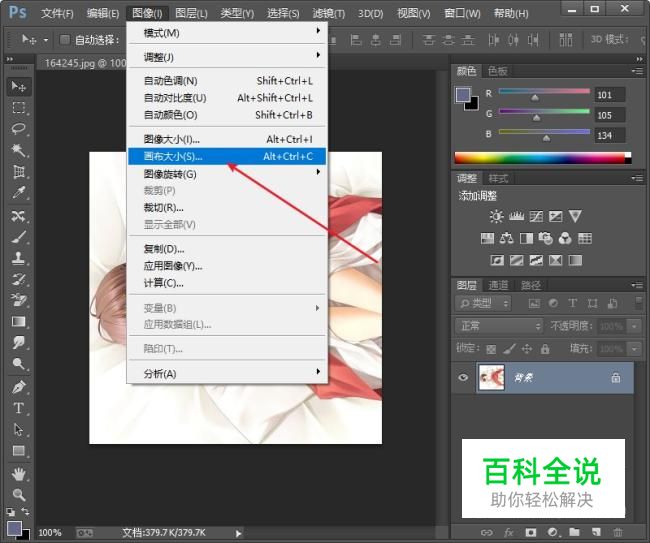
Task: Create new group folder in Layers panel
Action: (574, 532)
